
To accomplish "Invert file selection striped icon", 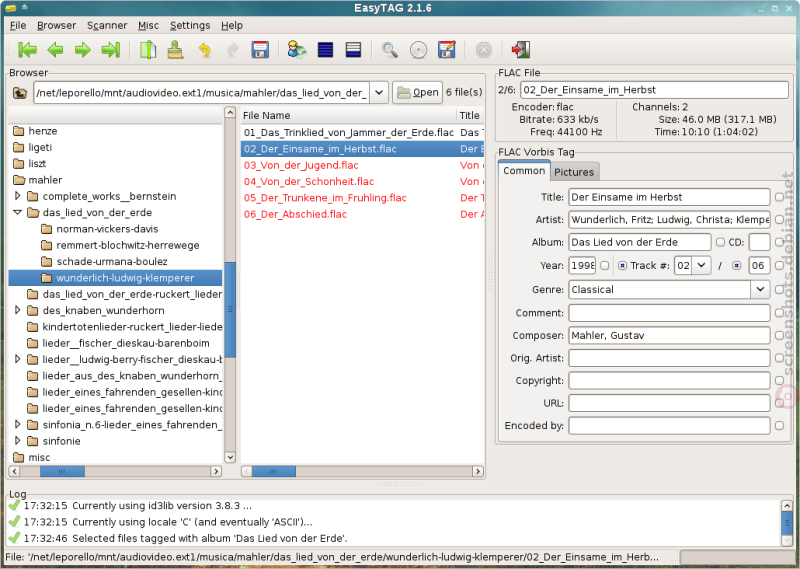I will tap(353, 50).
